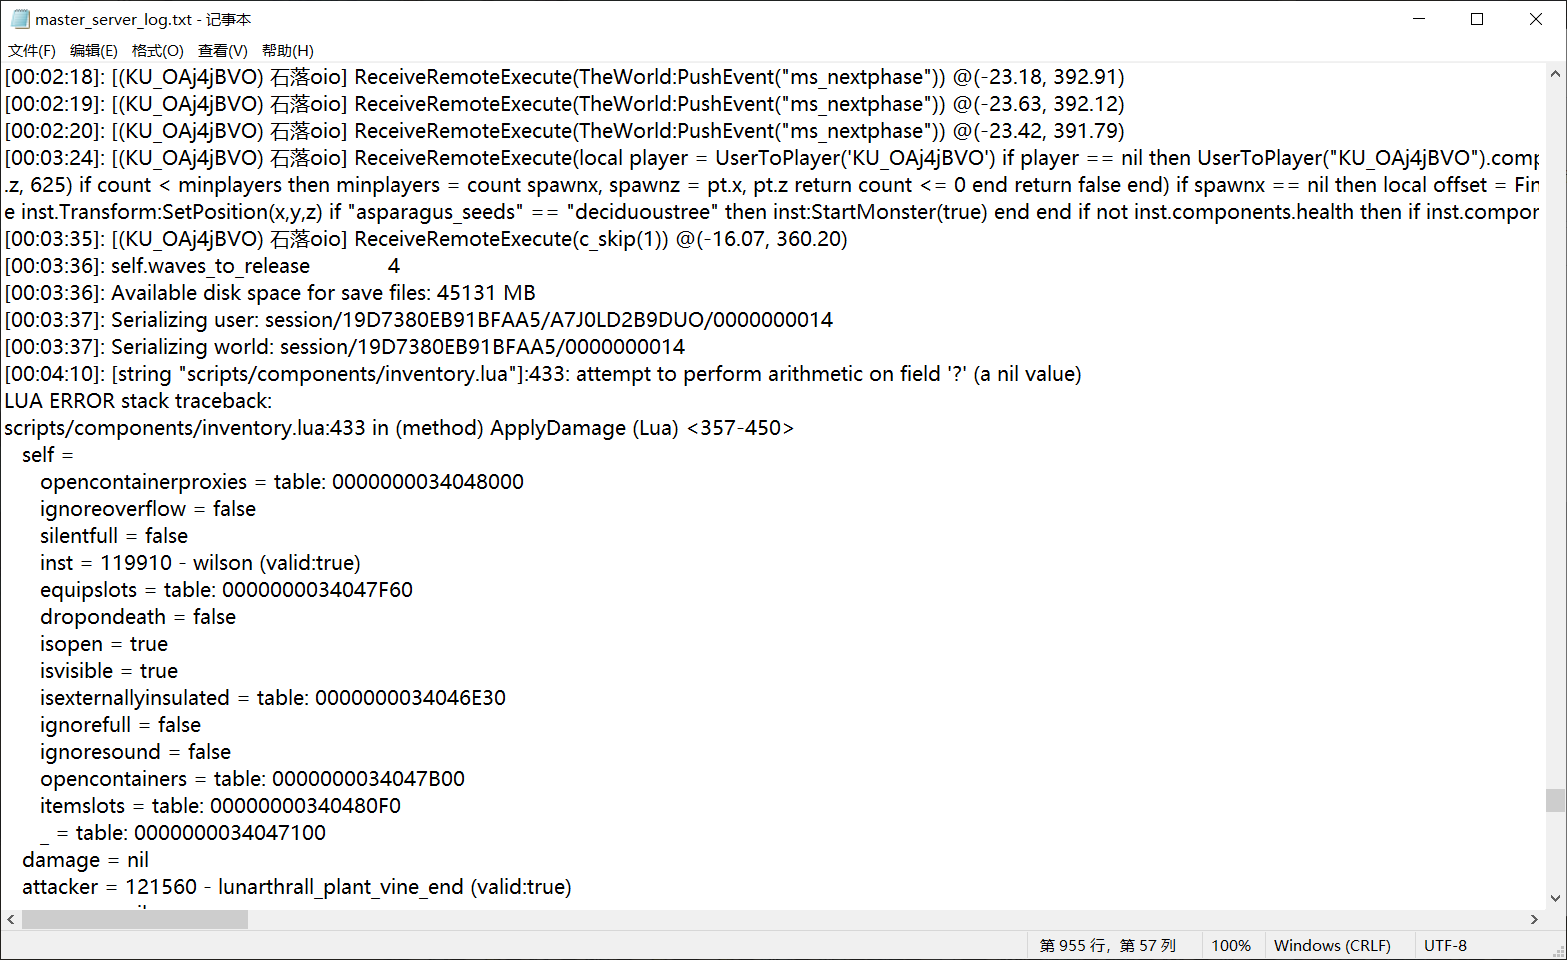Screen dimensions: 1567x960
Task: Close the master_server_log.txt window
Action: [x=1536, y=19]
